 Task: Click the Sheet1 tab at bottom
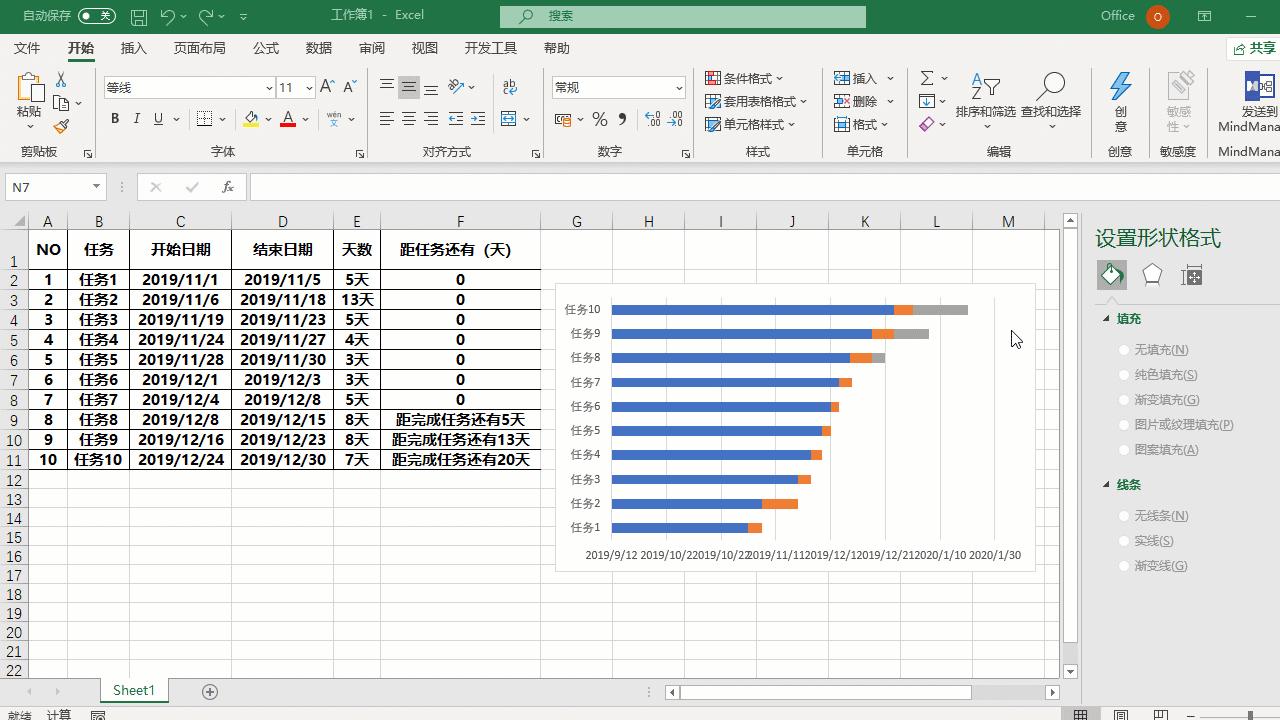tap(133, 690)
